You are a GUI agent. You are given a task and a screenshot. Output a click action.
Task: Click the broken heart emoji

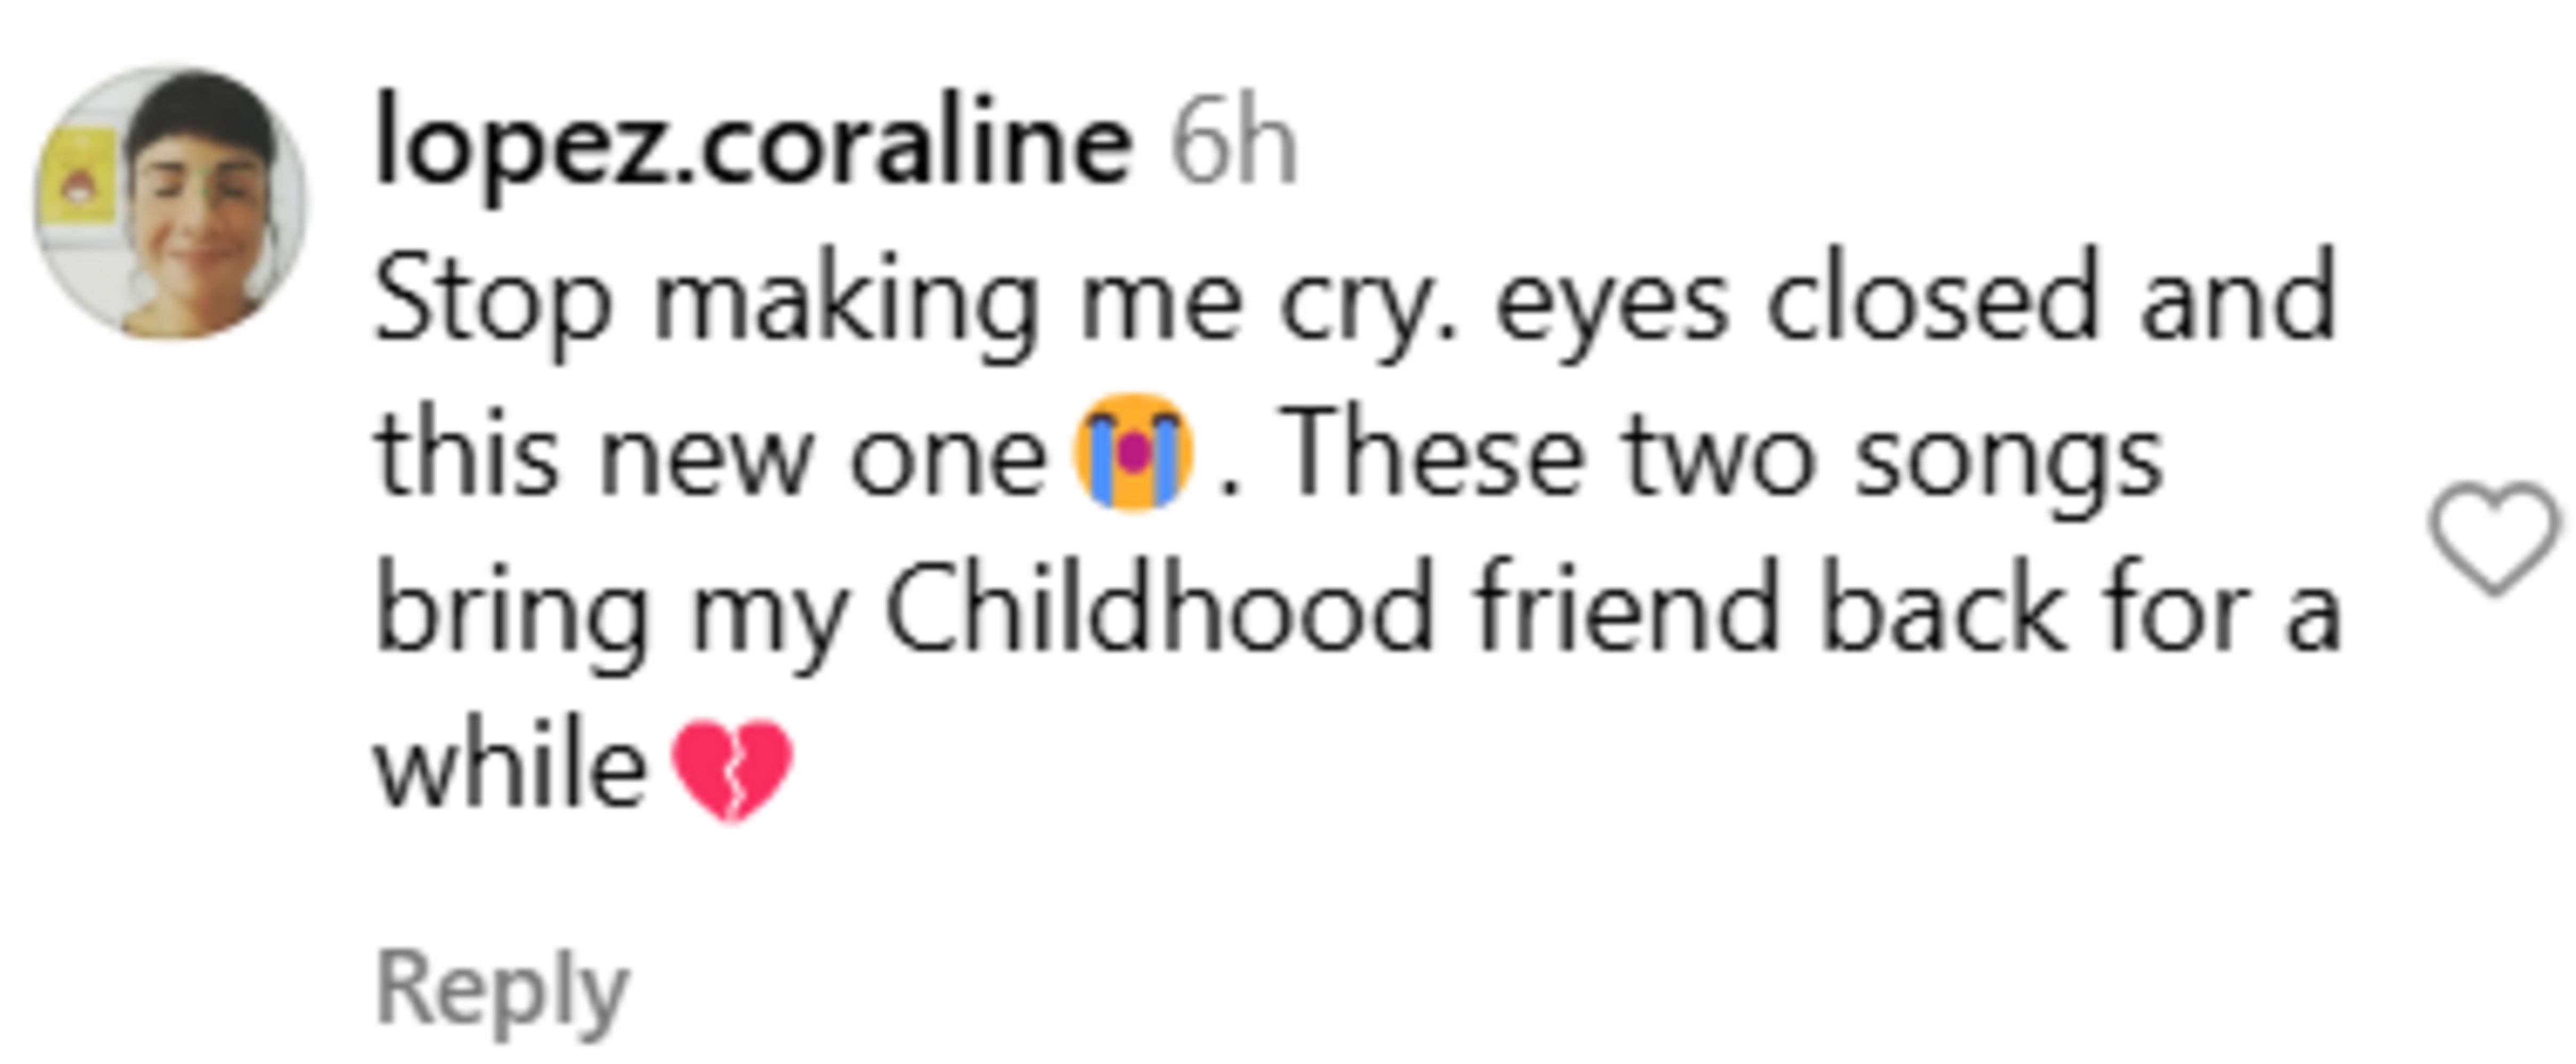(732, 768)
